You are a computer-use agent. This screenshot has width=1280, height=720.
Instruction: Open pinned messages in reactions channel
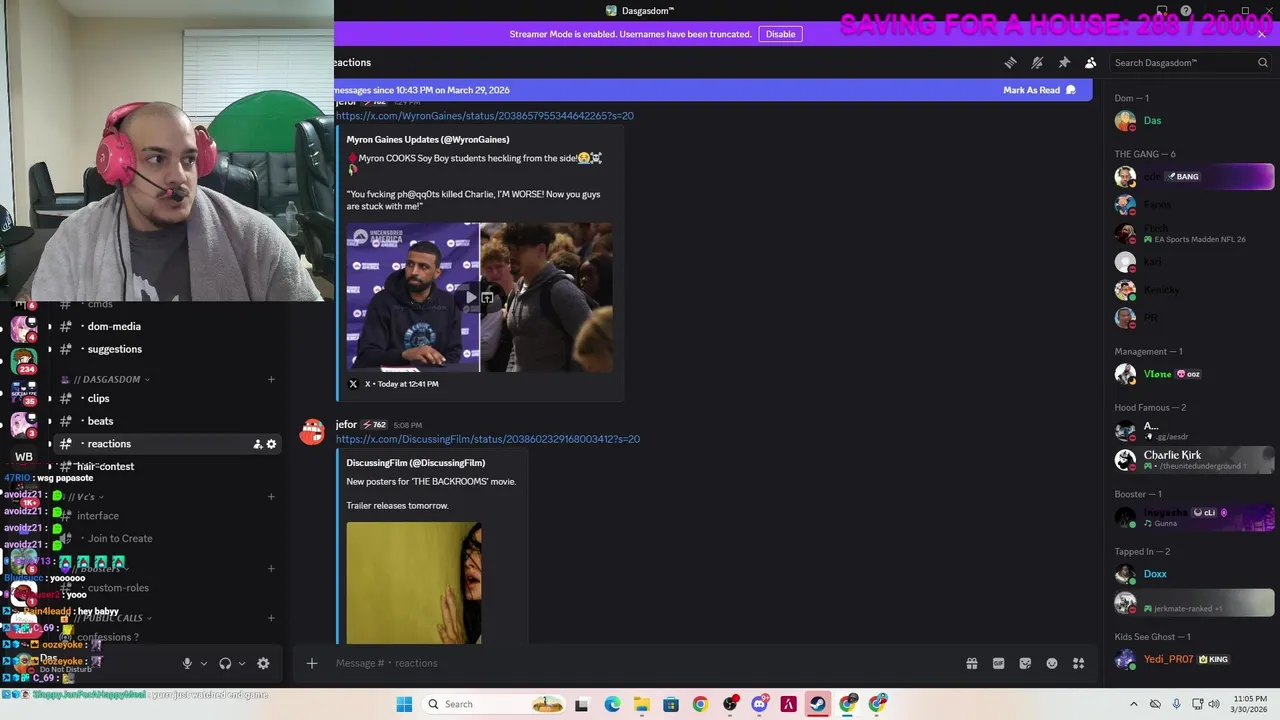[x=1064, y=62]
